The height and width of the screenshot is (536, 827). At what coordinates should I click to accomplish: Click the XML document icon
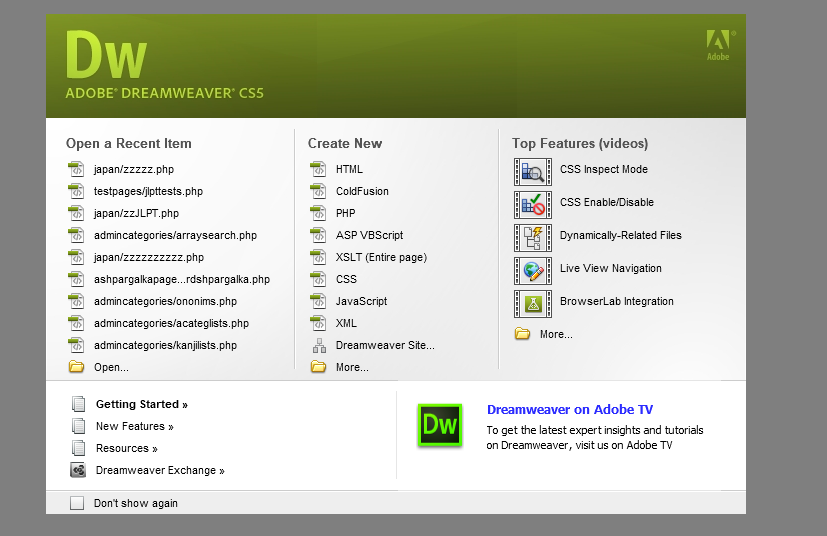tap(318, 323)
